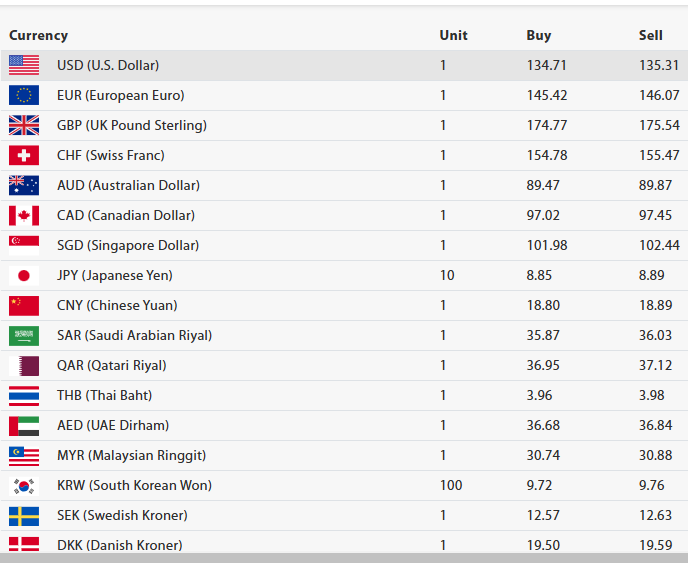Select the USD buy rate 134.71
Image resolution: width=688 pixels, height=563 pixels.
pos(546,65)
